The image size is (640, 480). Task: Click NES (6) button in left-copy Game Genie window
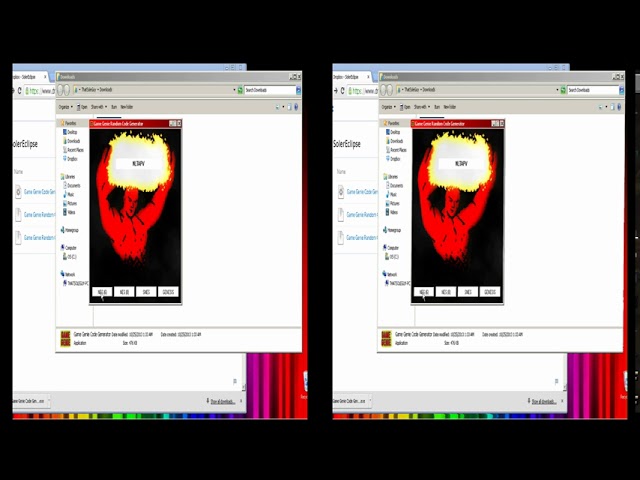coord(102,292)
